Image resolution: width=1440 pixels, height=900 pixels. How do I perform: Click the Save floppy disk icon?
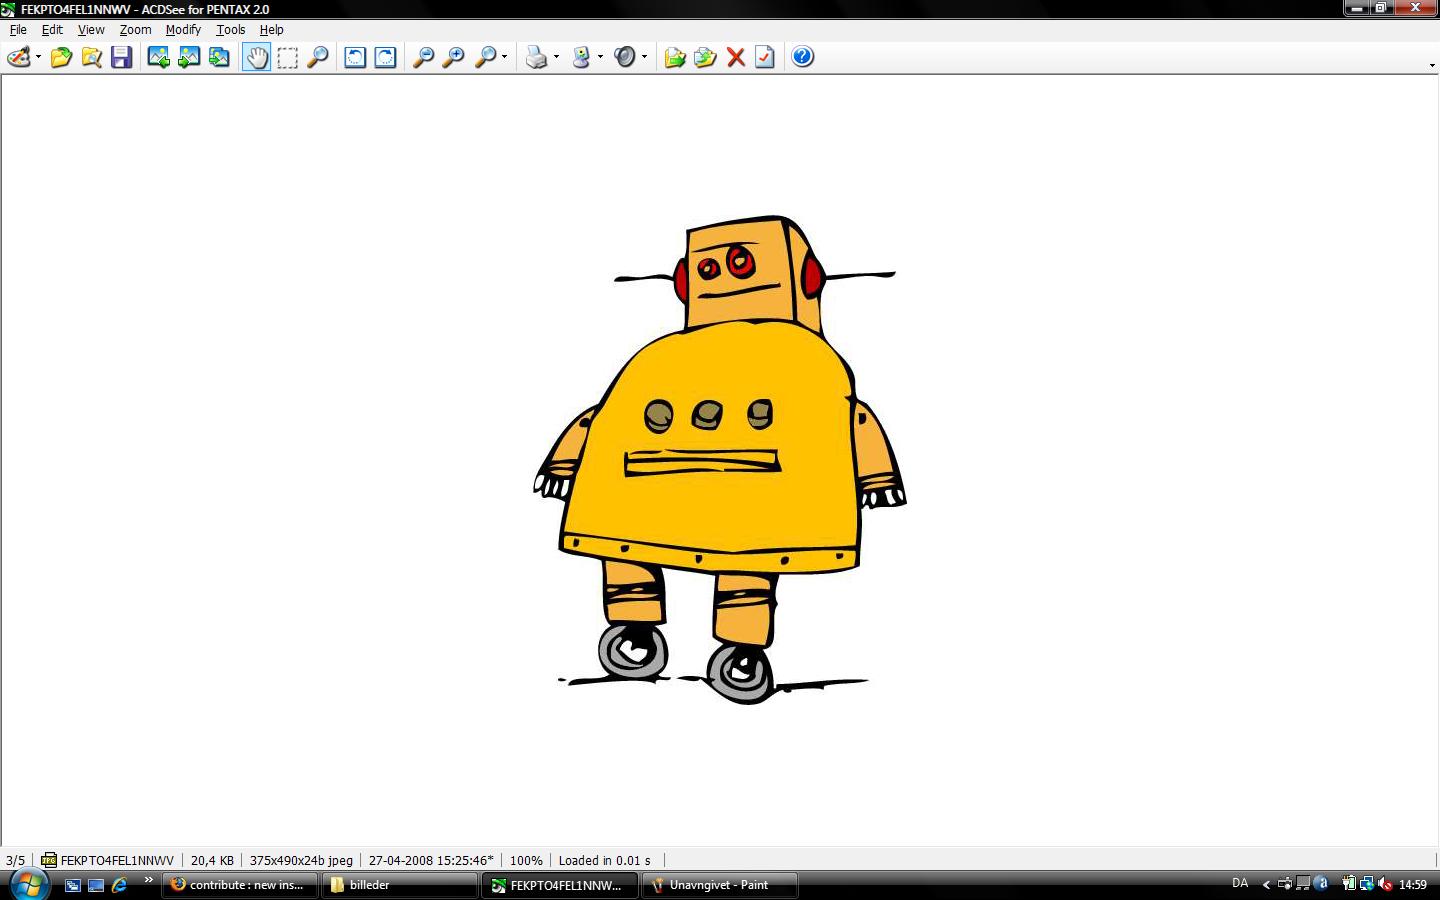coord(121,57)
